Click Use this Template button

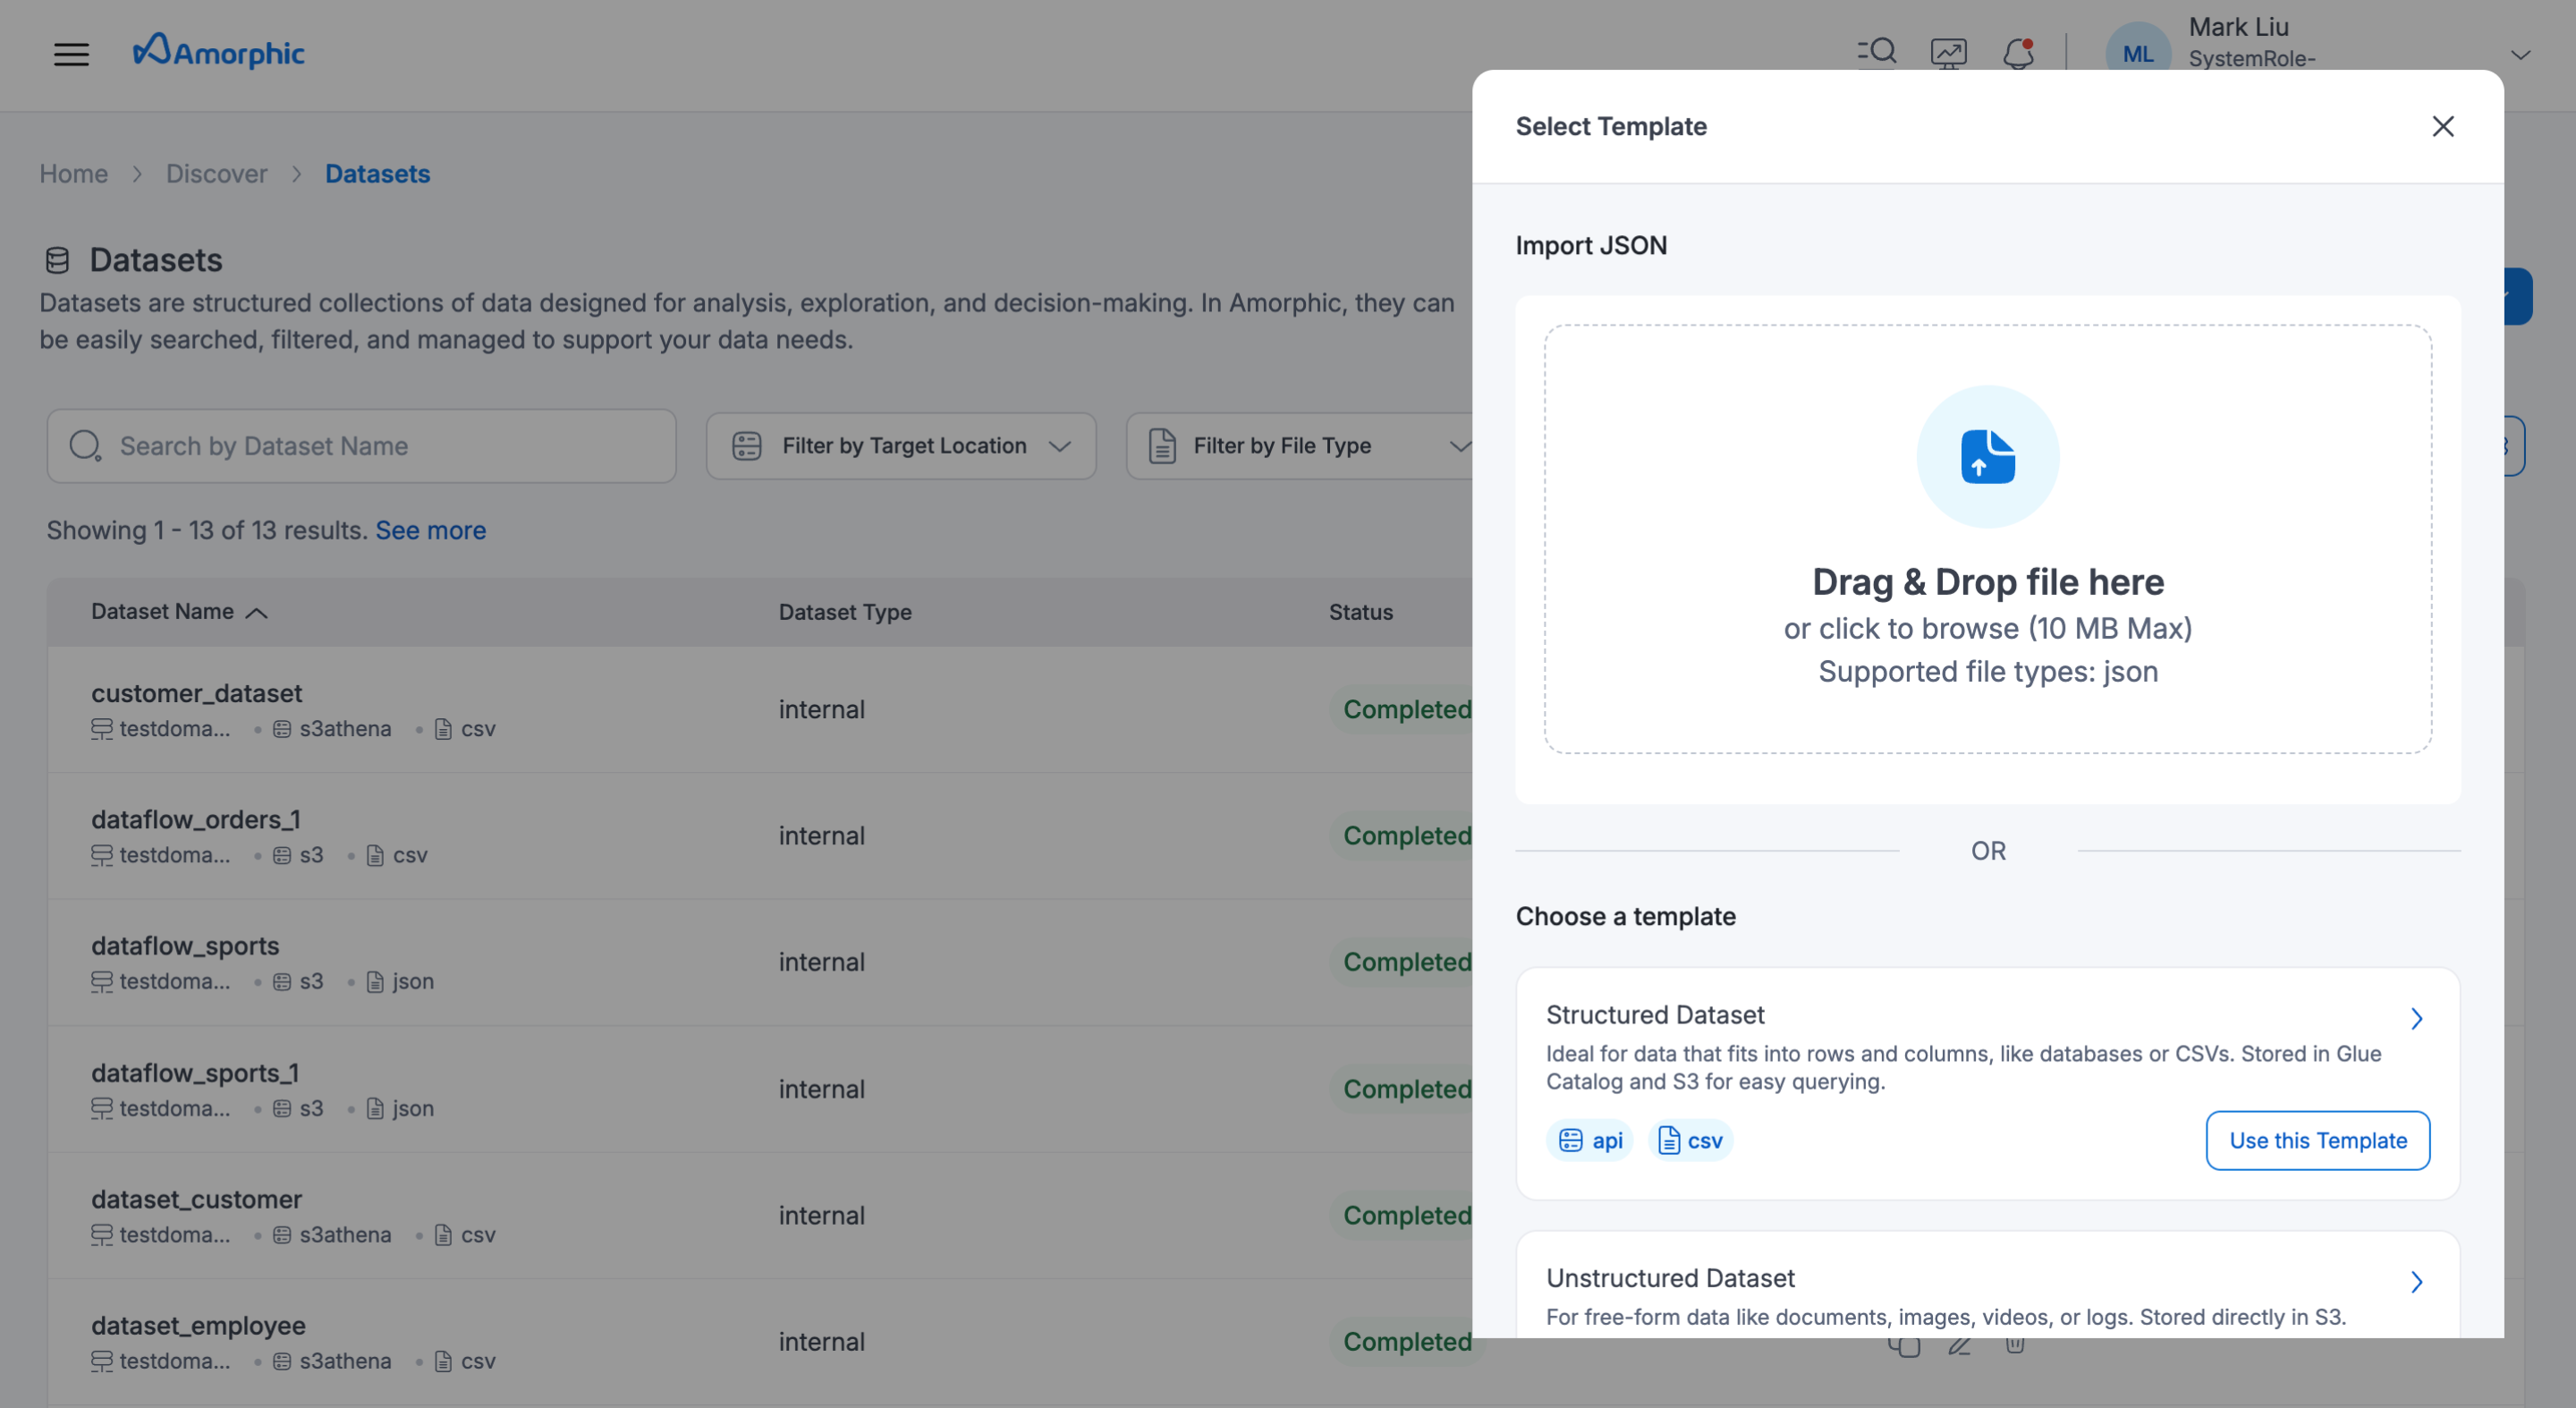2317,1140
